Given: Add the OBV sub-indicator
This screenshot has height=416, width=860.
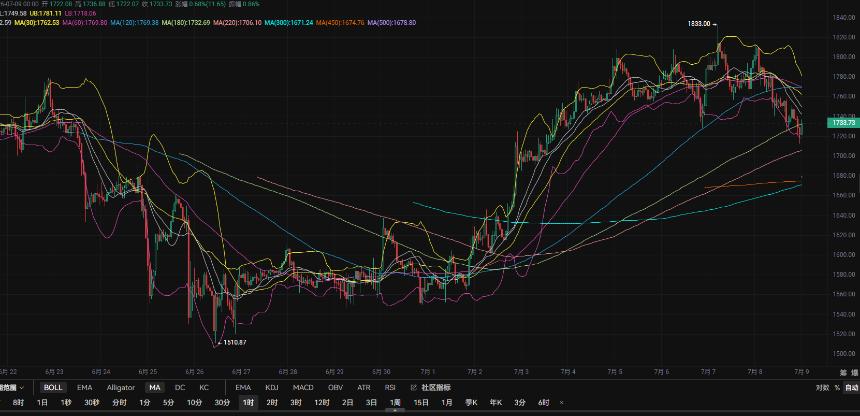Looking at the screenshot, I should pyautogui.click(x=336, y=387).
